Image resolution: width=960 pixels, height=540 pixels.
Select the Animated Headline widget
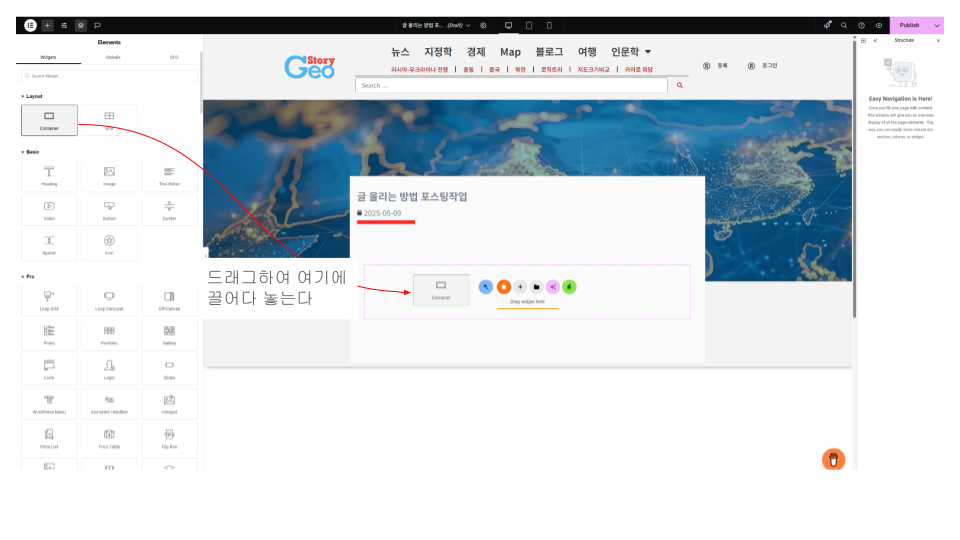pos(109,404)
